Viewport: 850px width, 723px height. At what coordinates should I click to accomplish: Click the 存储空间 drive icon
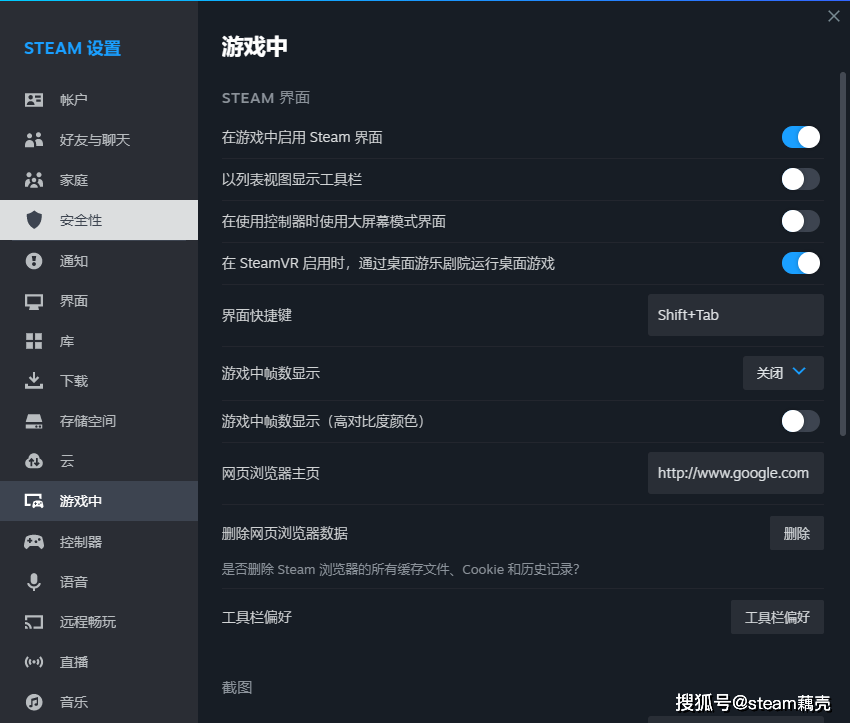pos(34,421)
